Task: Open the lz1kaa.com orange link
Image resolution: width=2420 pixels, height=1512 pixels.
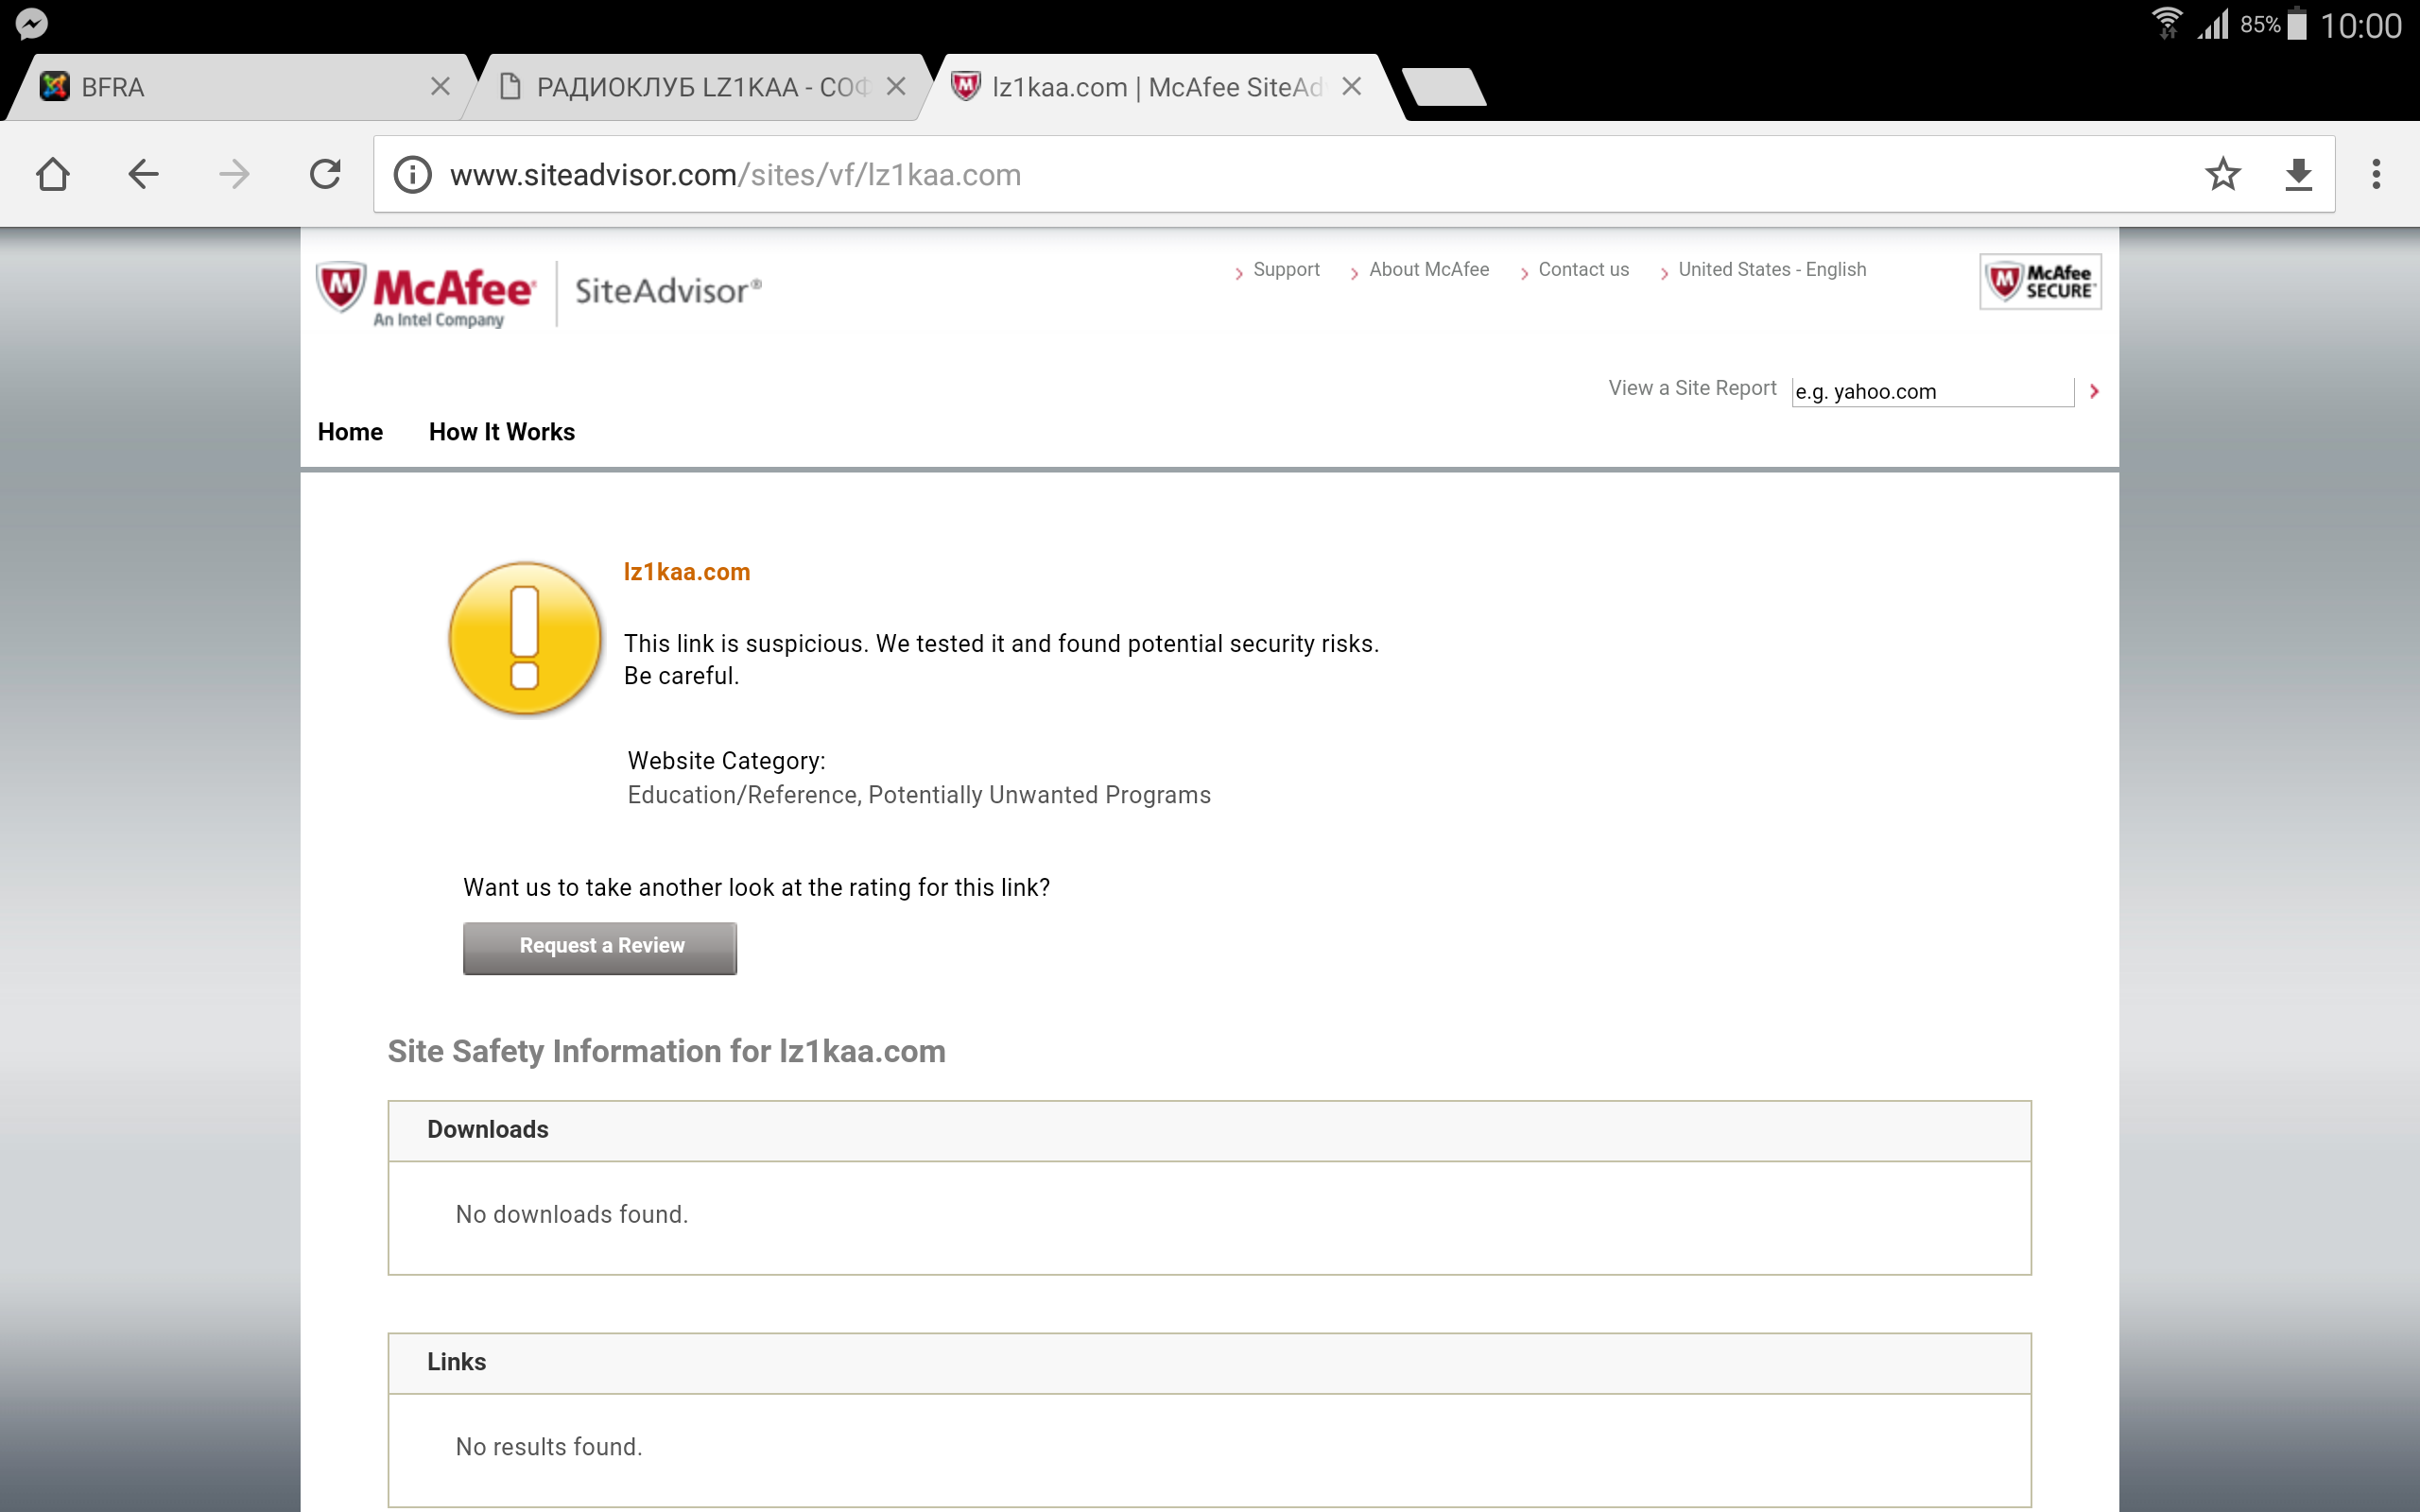Action: (686, 572)
